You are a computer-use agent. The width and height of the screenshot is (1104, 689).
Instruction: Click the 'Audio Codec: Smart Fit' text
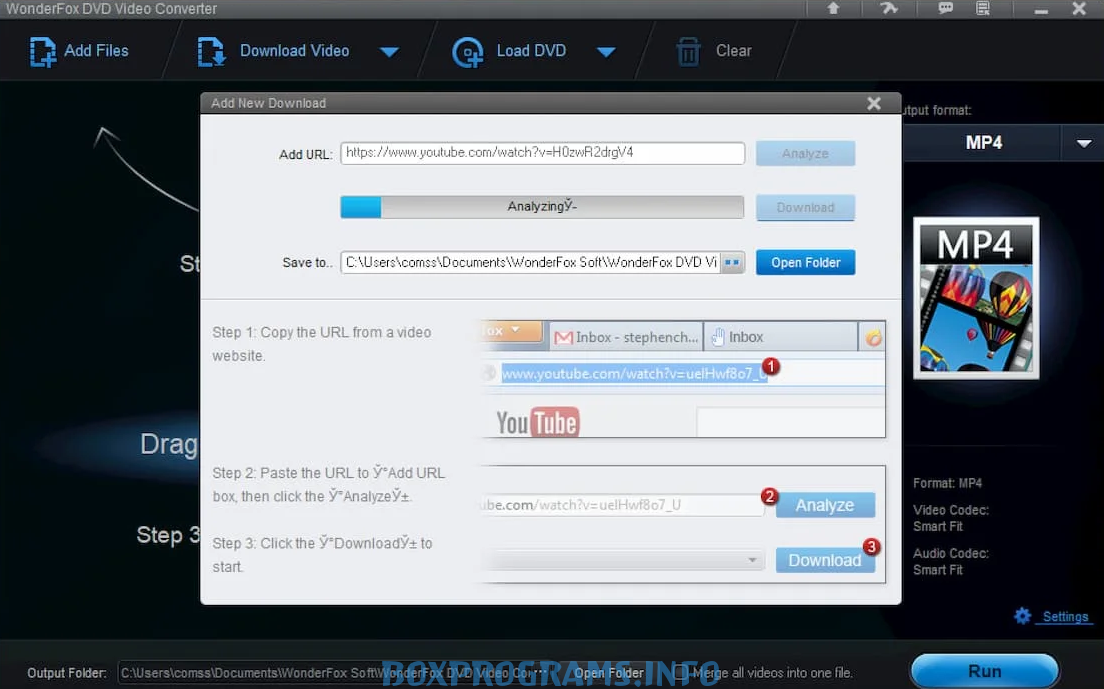[951, 562]
